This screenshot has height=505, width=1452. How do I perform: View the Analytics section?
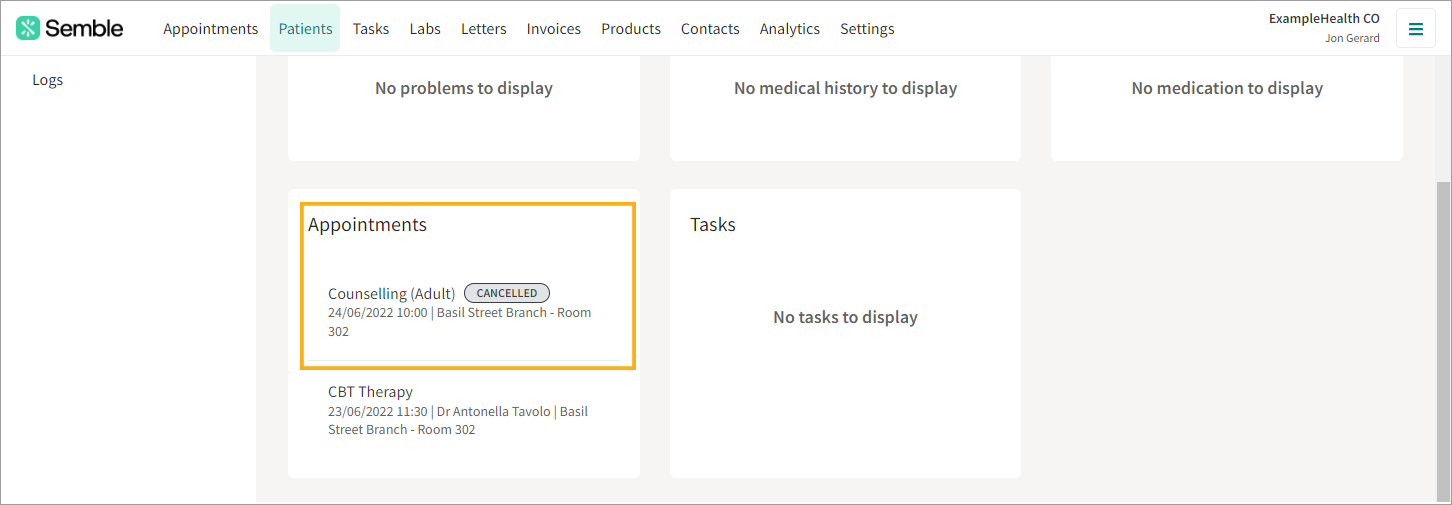point(790,29)
